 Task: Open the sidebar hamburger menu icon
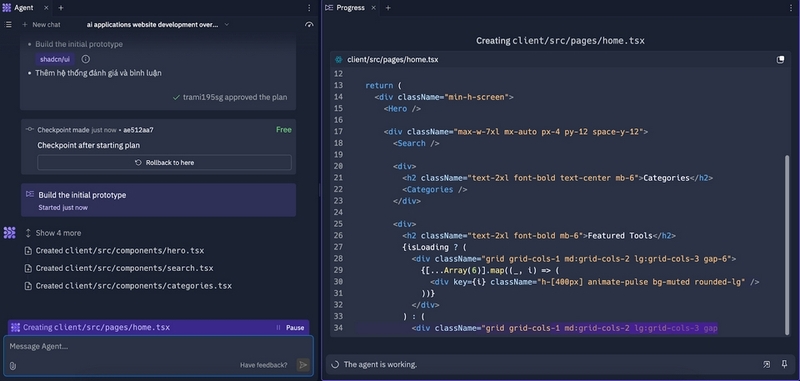coord(8,24)
